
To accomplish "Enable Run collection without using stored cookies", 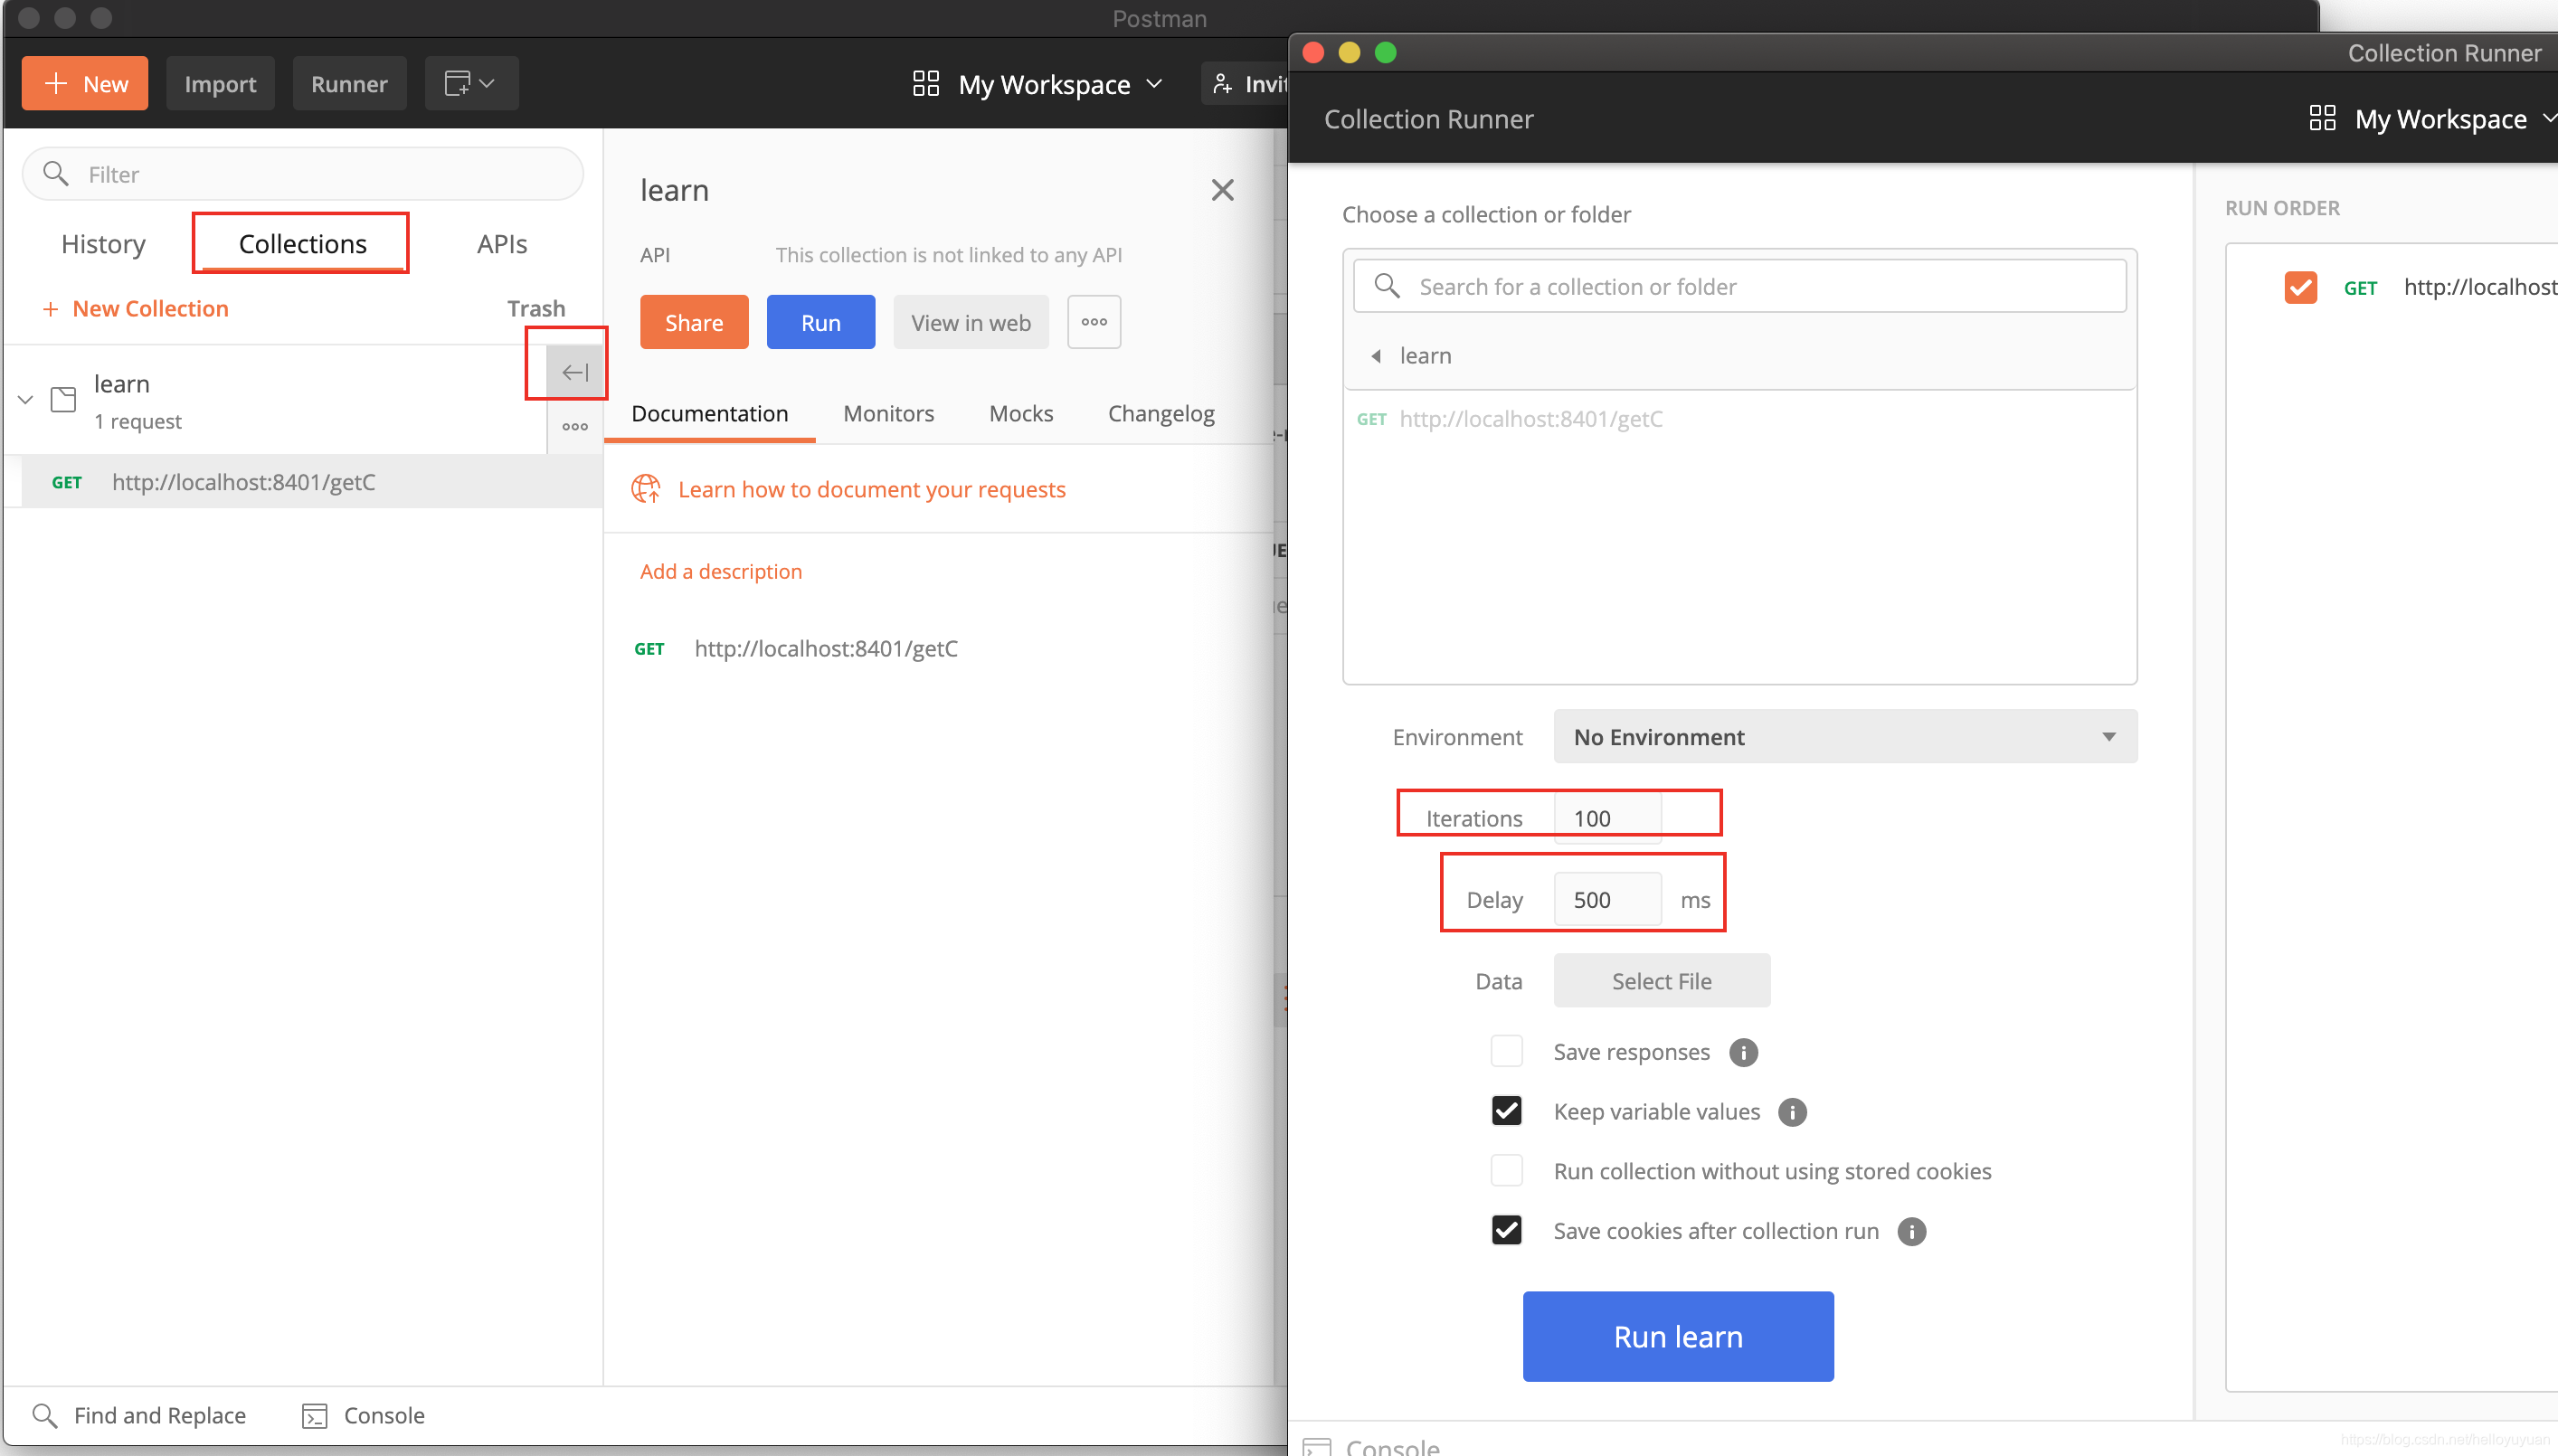I will click(x=1506, y=1171).
